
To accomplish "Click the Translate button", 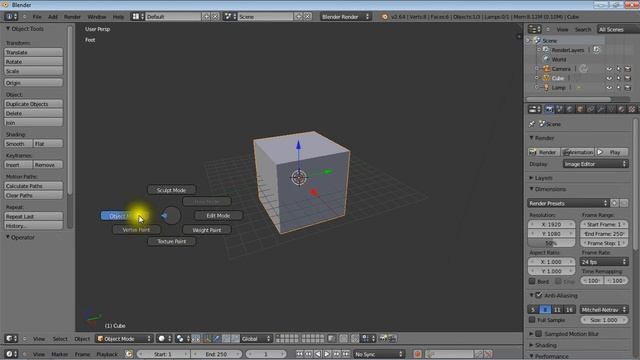I will coord(33,52).
